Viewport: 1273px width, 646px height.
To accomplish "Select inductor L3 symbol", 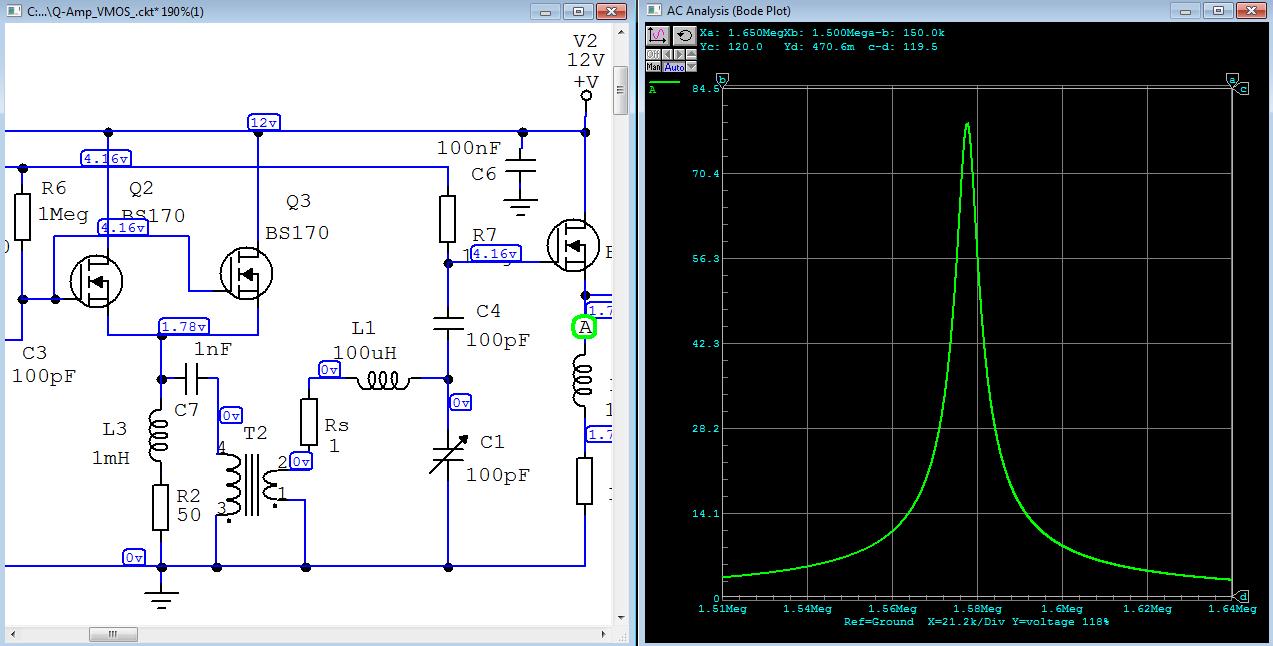I will (x=160, y=438).
